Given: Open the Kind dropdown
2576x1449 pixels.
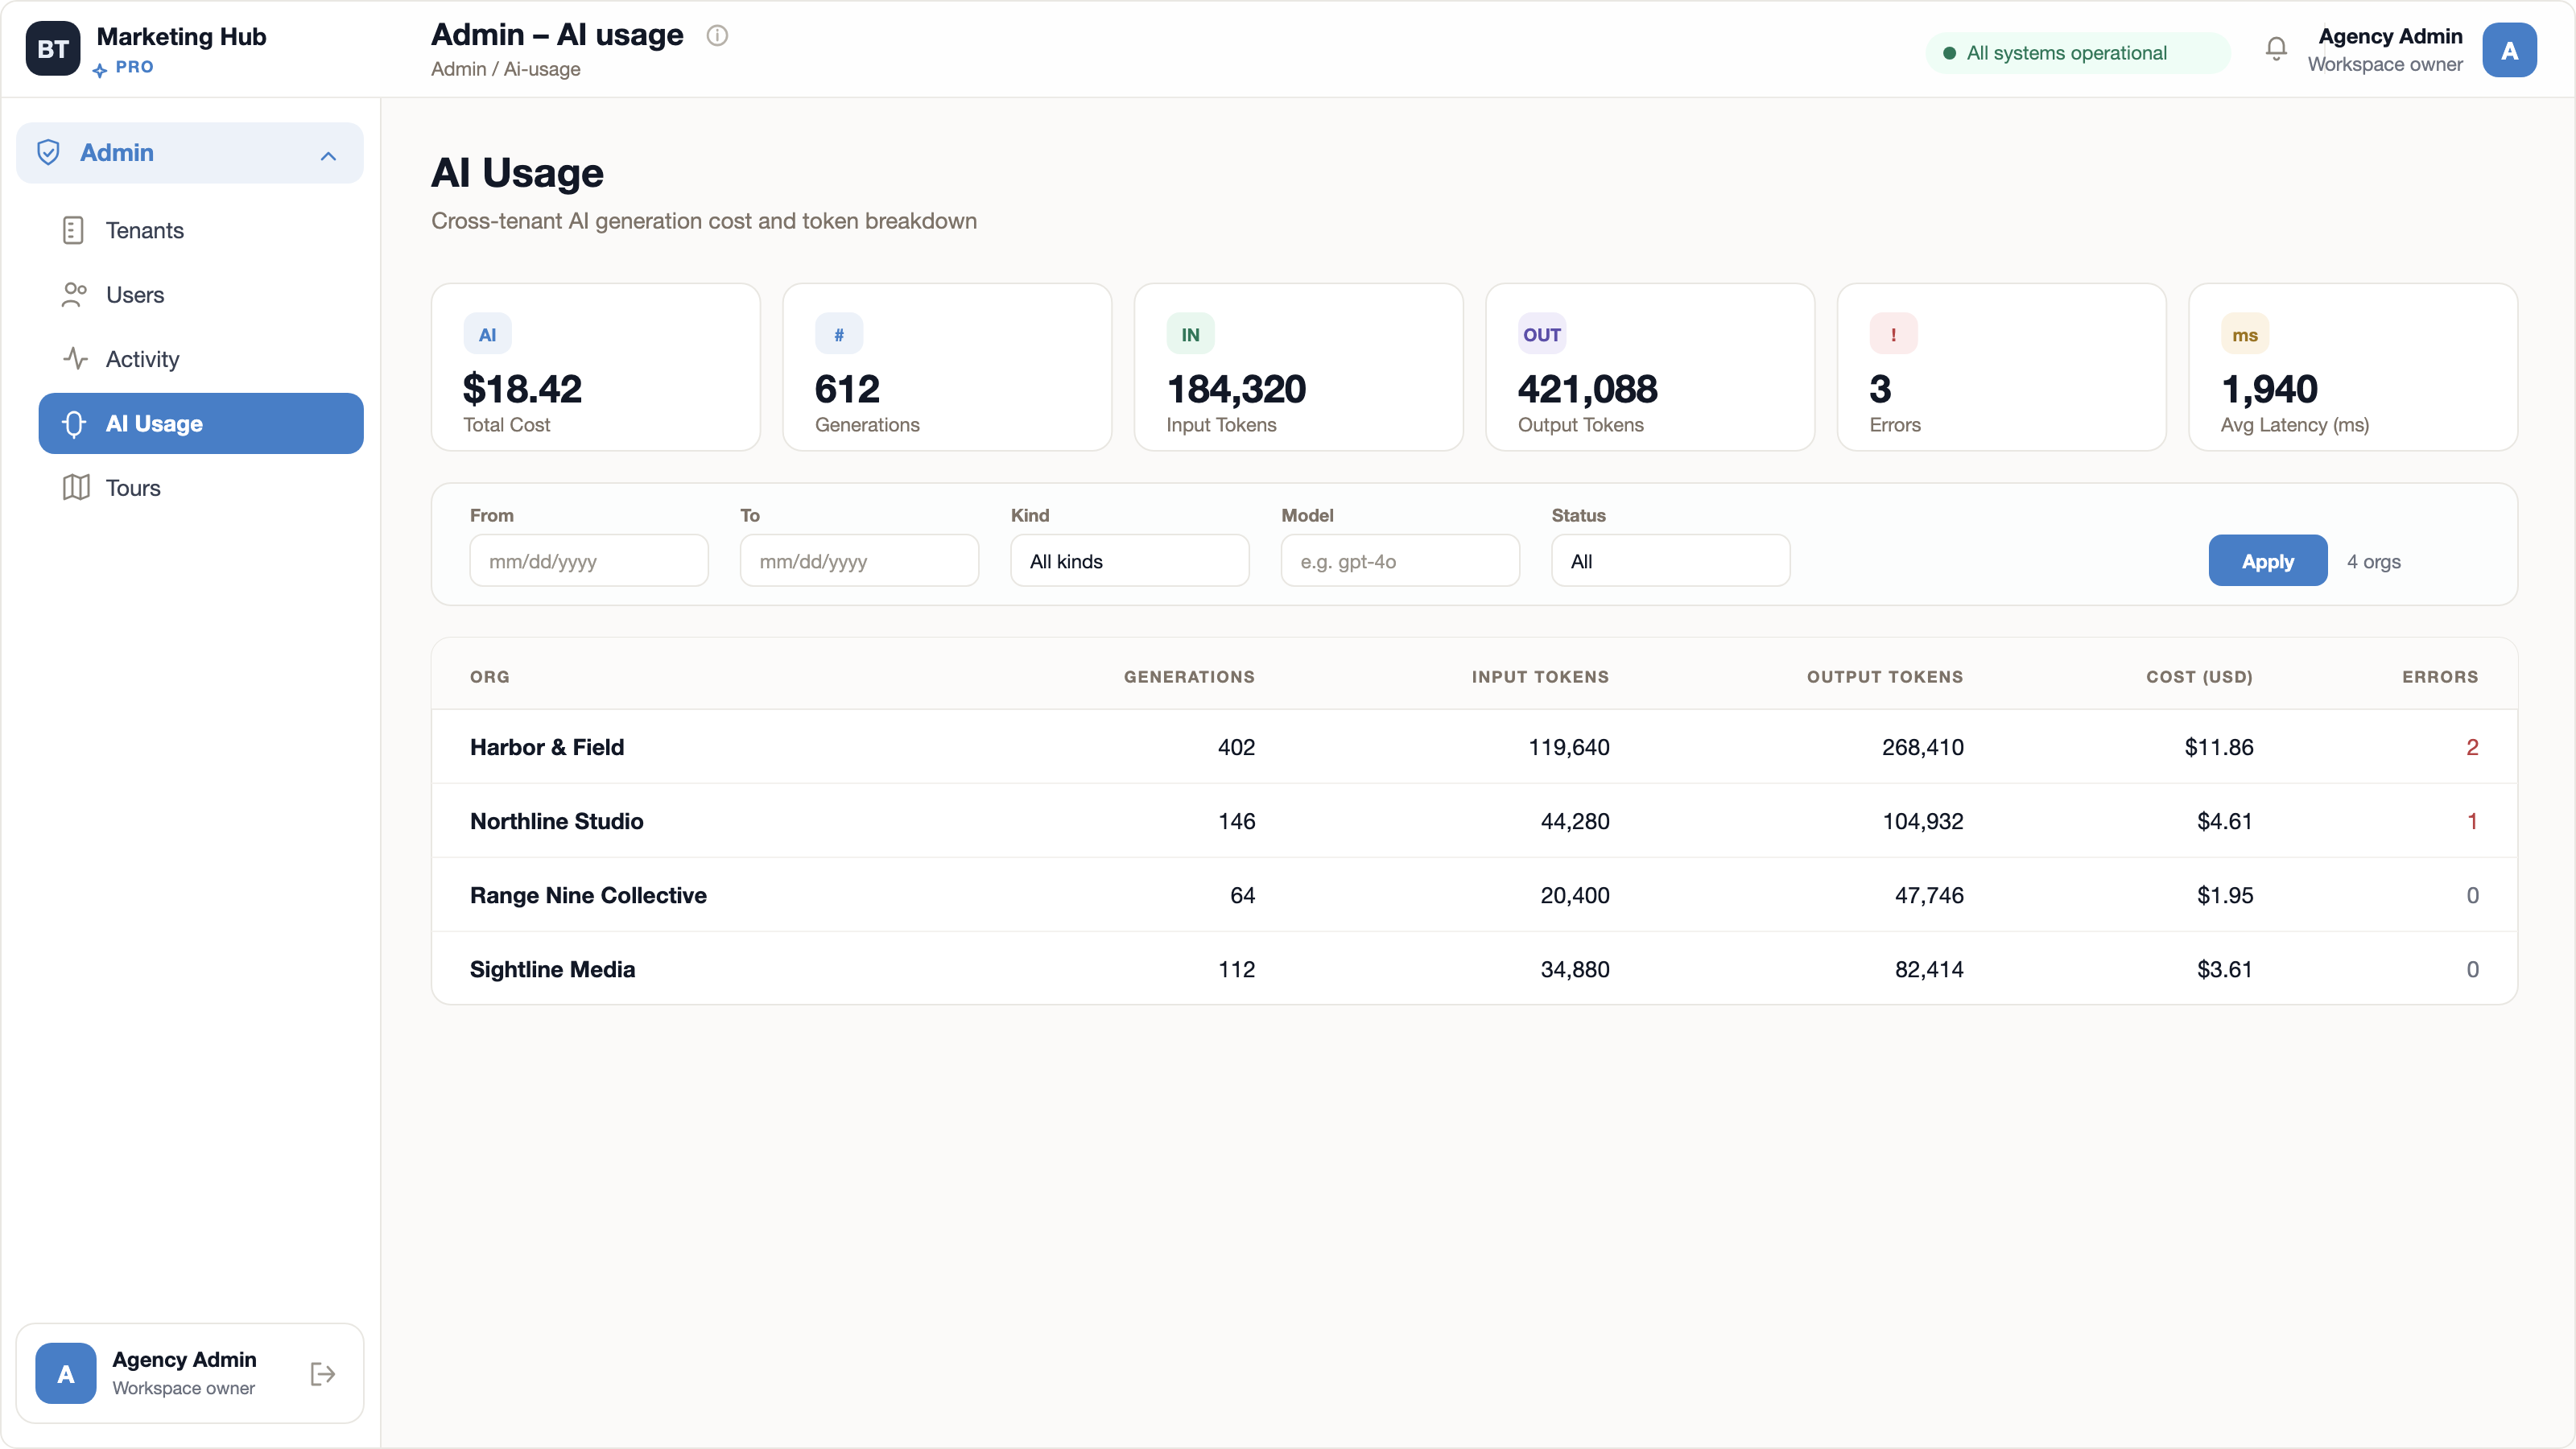Looking at the screenshot, I should tap(1130, 561).
